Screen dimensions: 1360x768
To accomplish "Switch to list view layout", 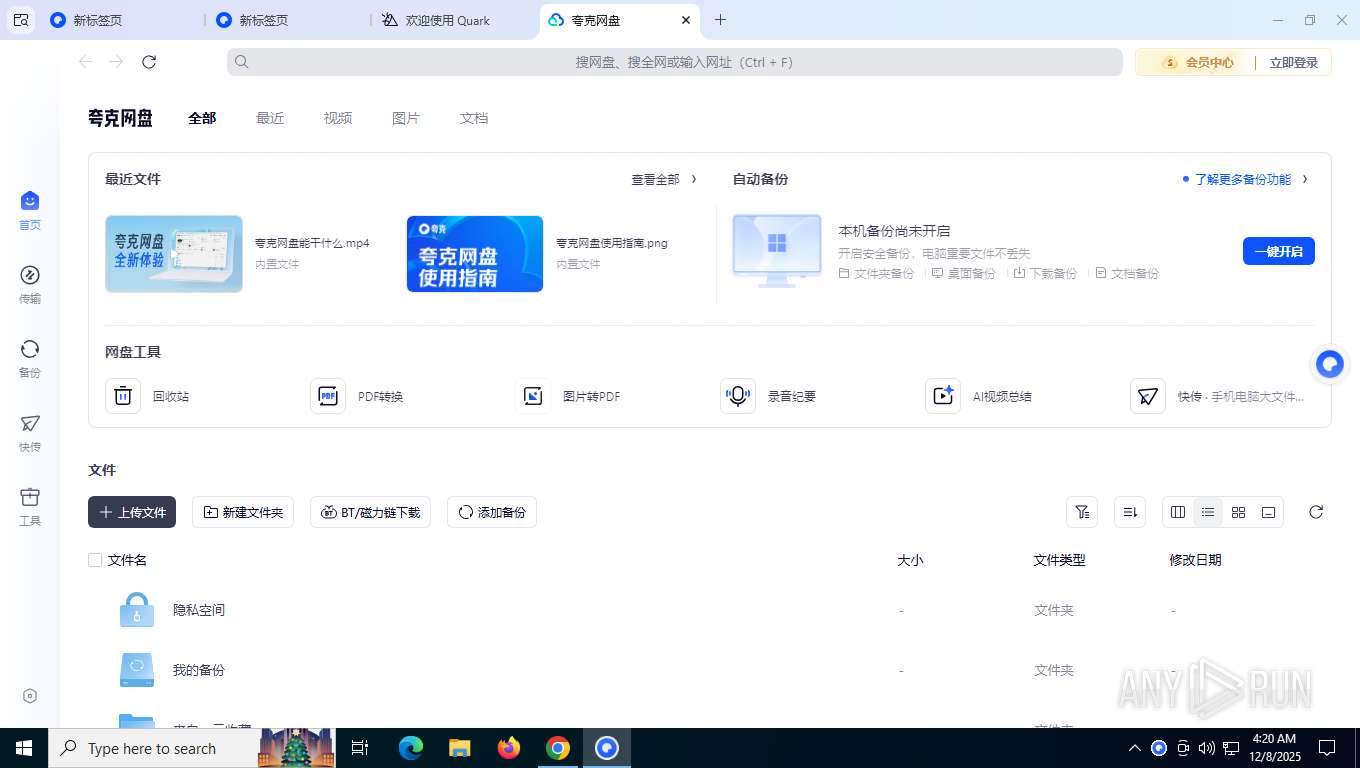I will coord(1208,512).
